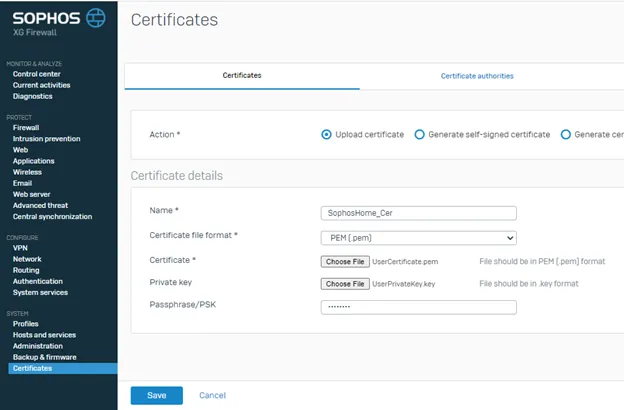Click the Save button
624x410 pixels.
(156, 395)
